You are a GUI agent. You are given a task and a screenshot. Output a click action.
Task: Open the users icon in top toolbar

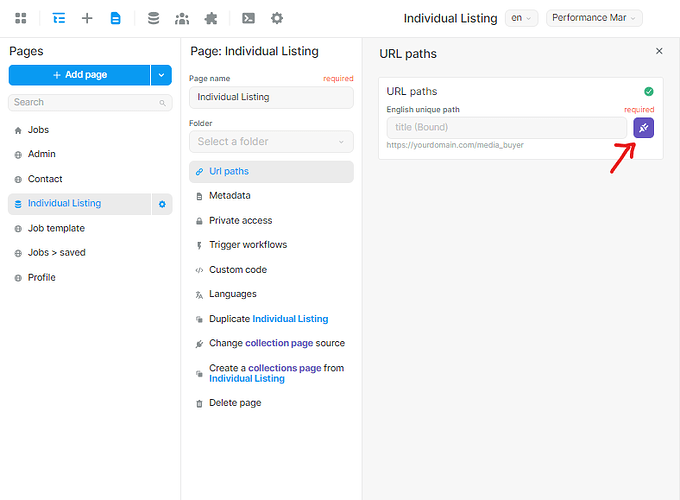pyautogui.click(x=181, y=18)
